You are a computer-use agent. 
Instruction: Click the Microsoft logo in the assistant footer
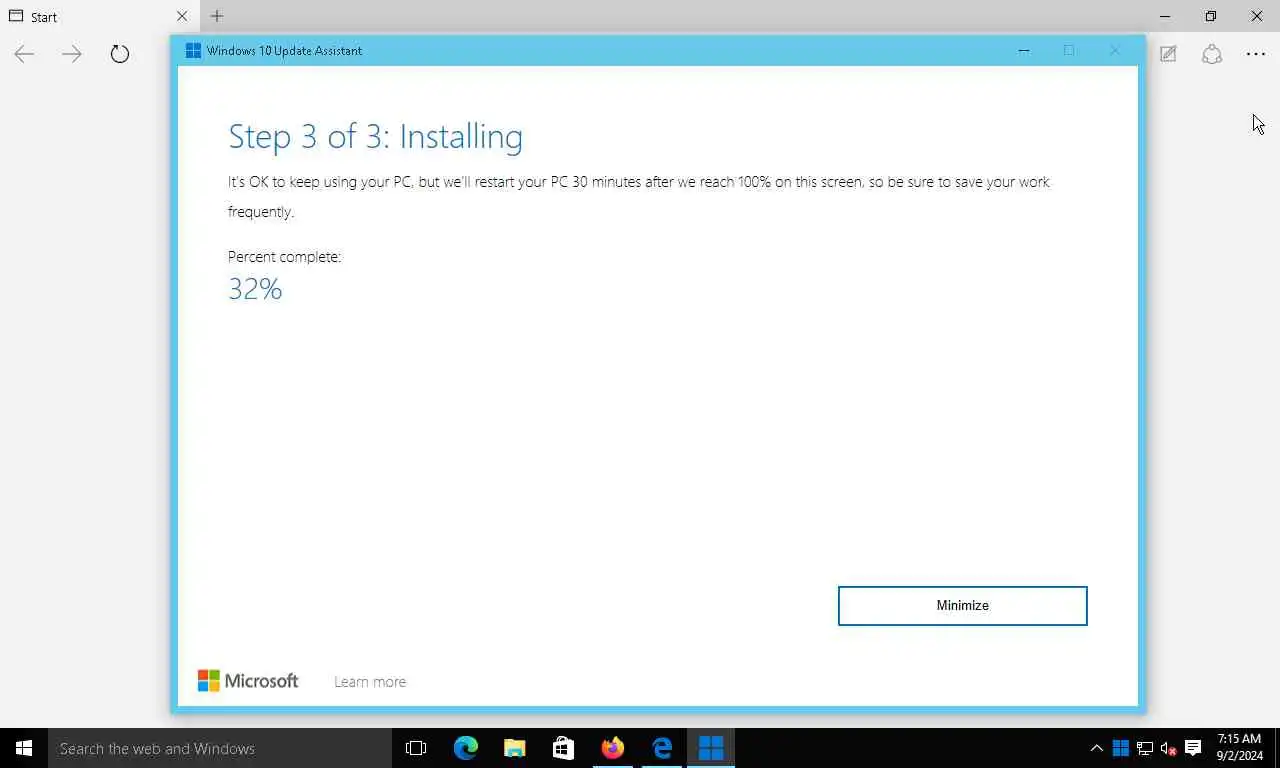(x=248, y=681)
